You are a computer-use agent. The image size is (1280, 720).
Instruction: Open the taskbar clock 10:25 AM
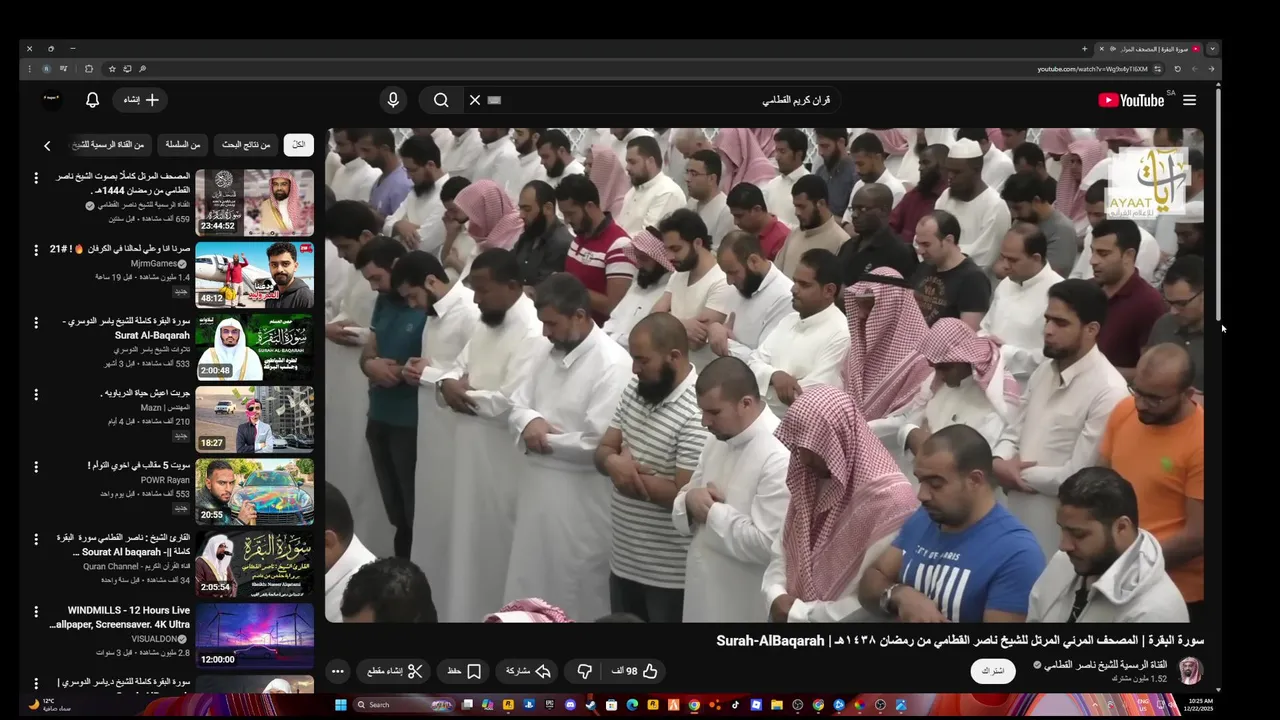pyautogui.click(x=1201, y=705)
